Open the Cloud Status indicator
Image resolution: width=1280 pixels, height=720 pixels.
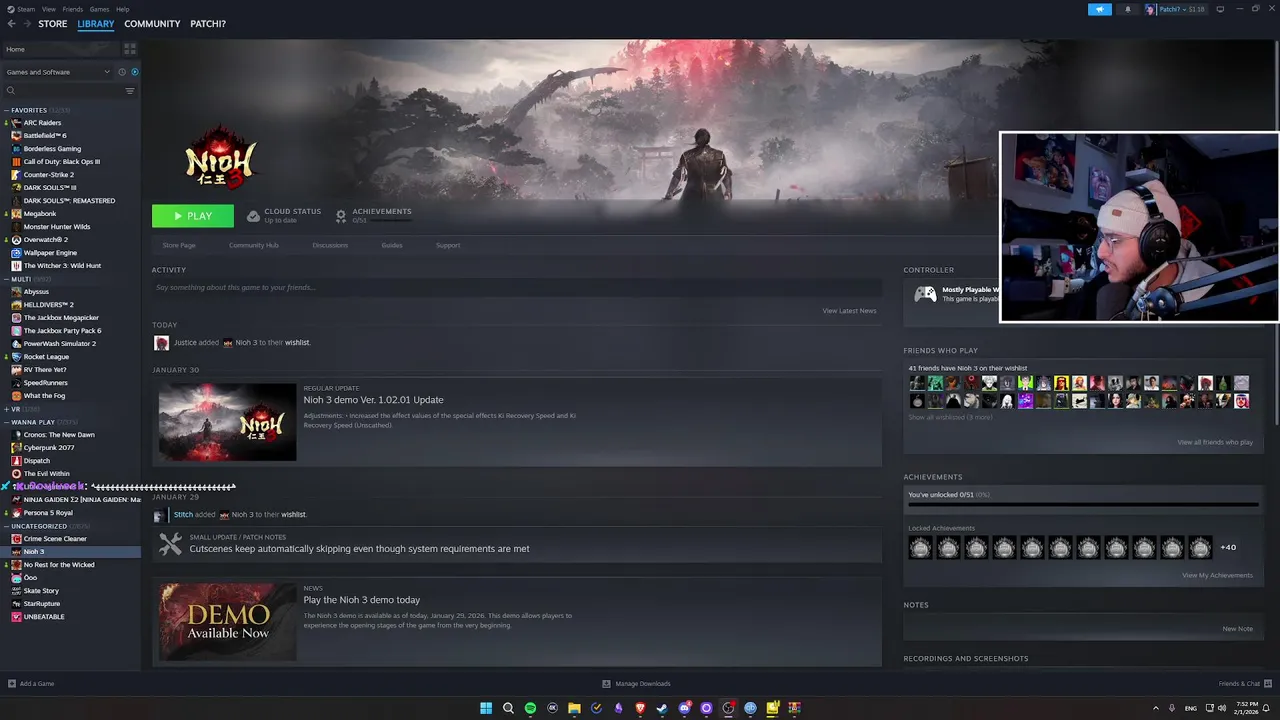pyautogui.click(x=284, y=215)
